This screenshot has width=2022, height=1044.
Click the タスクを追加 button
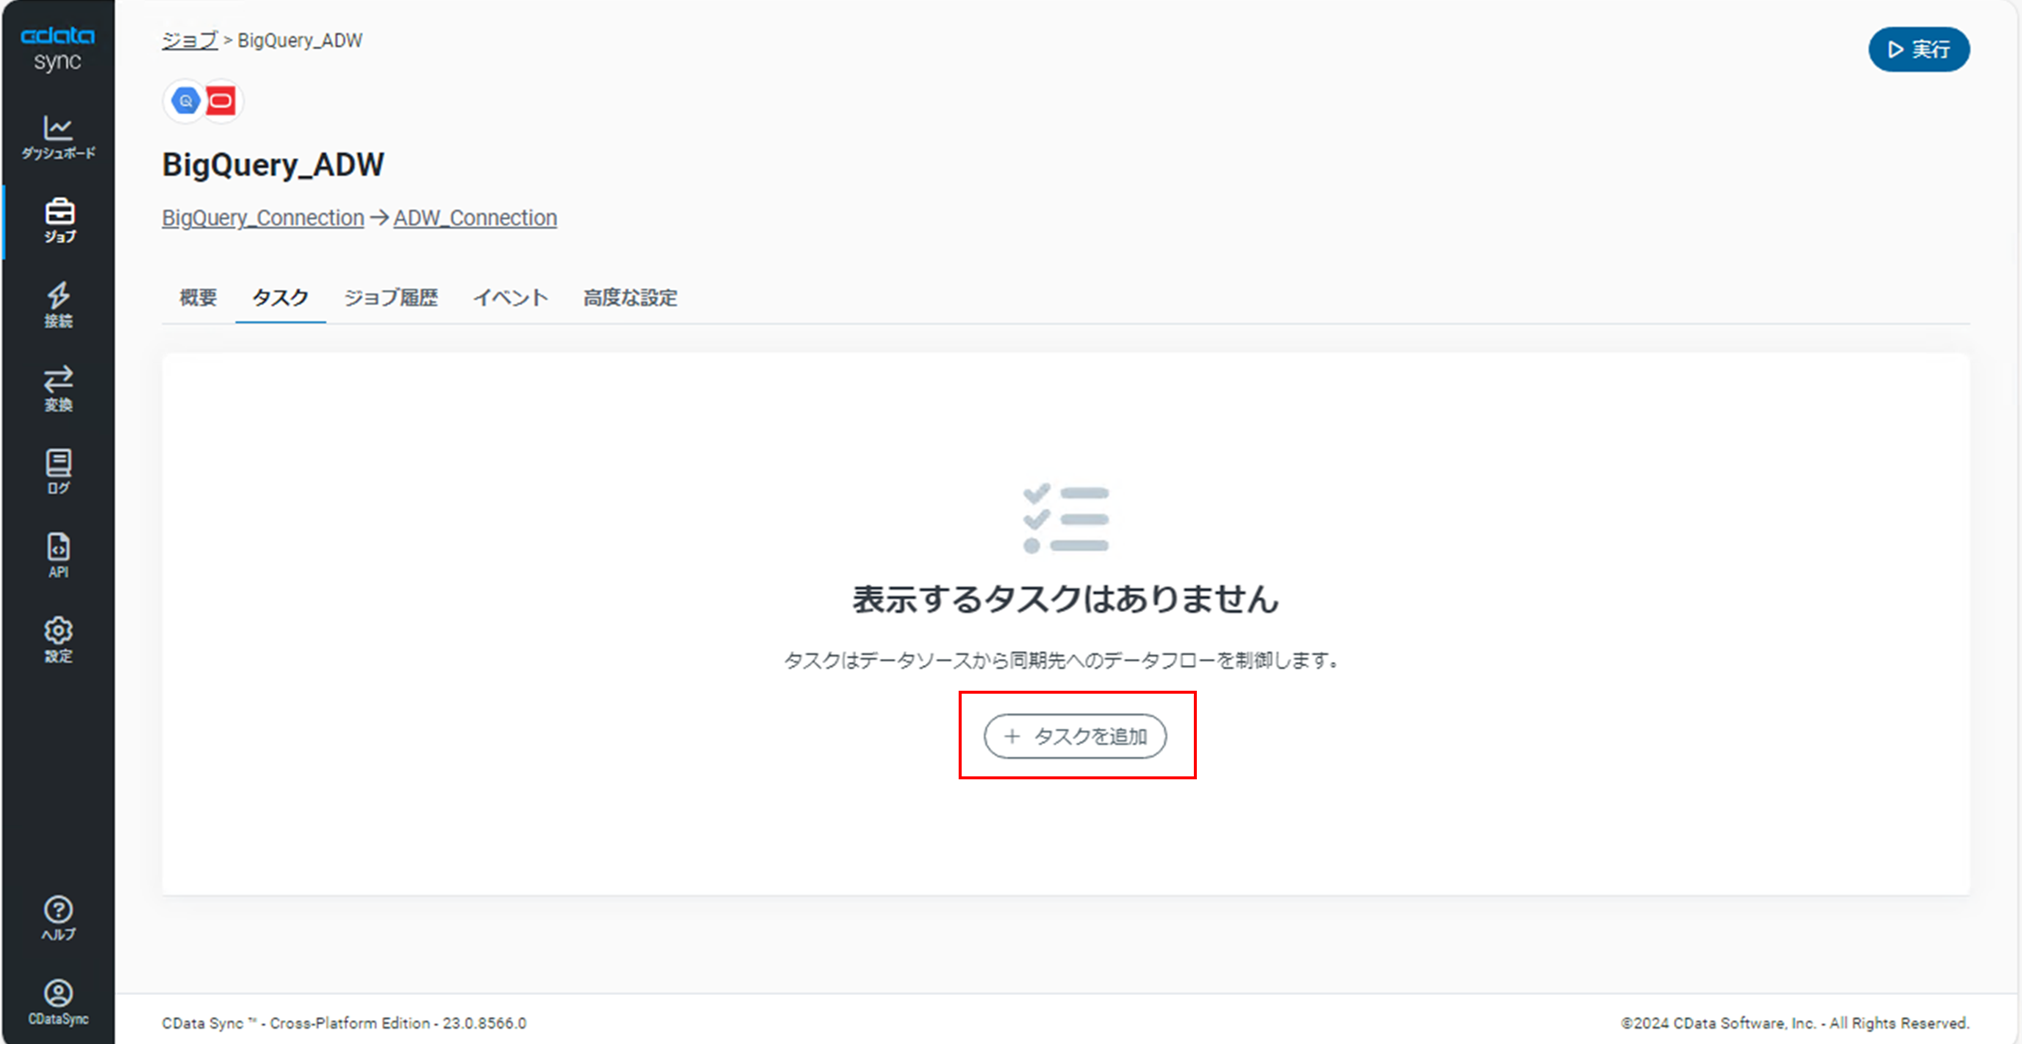(x=1075, y=736)
